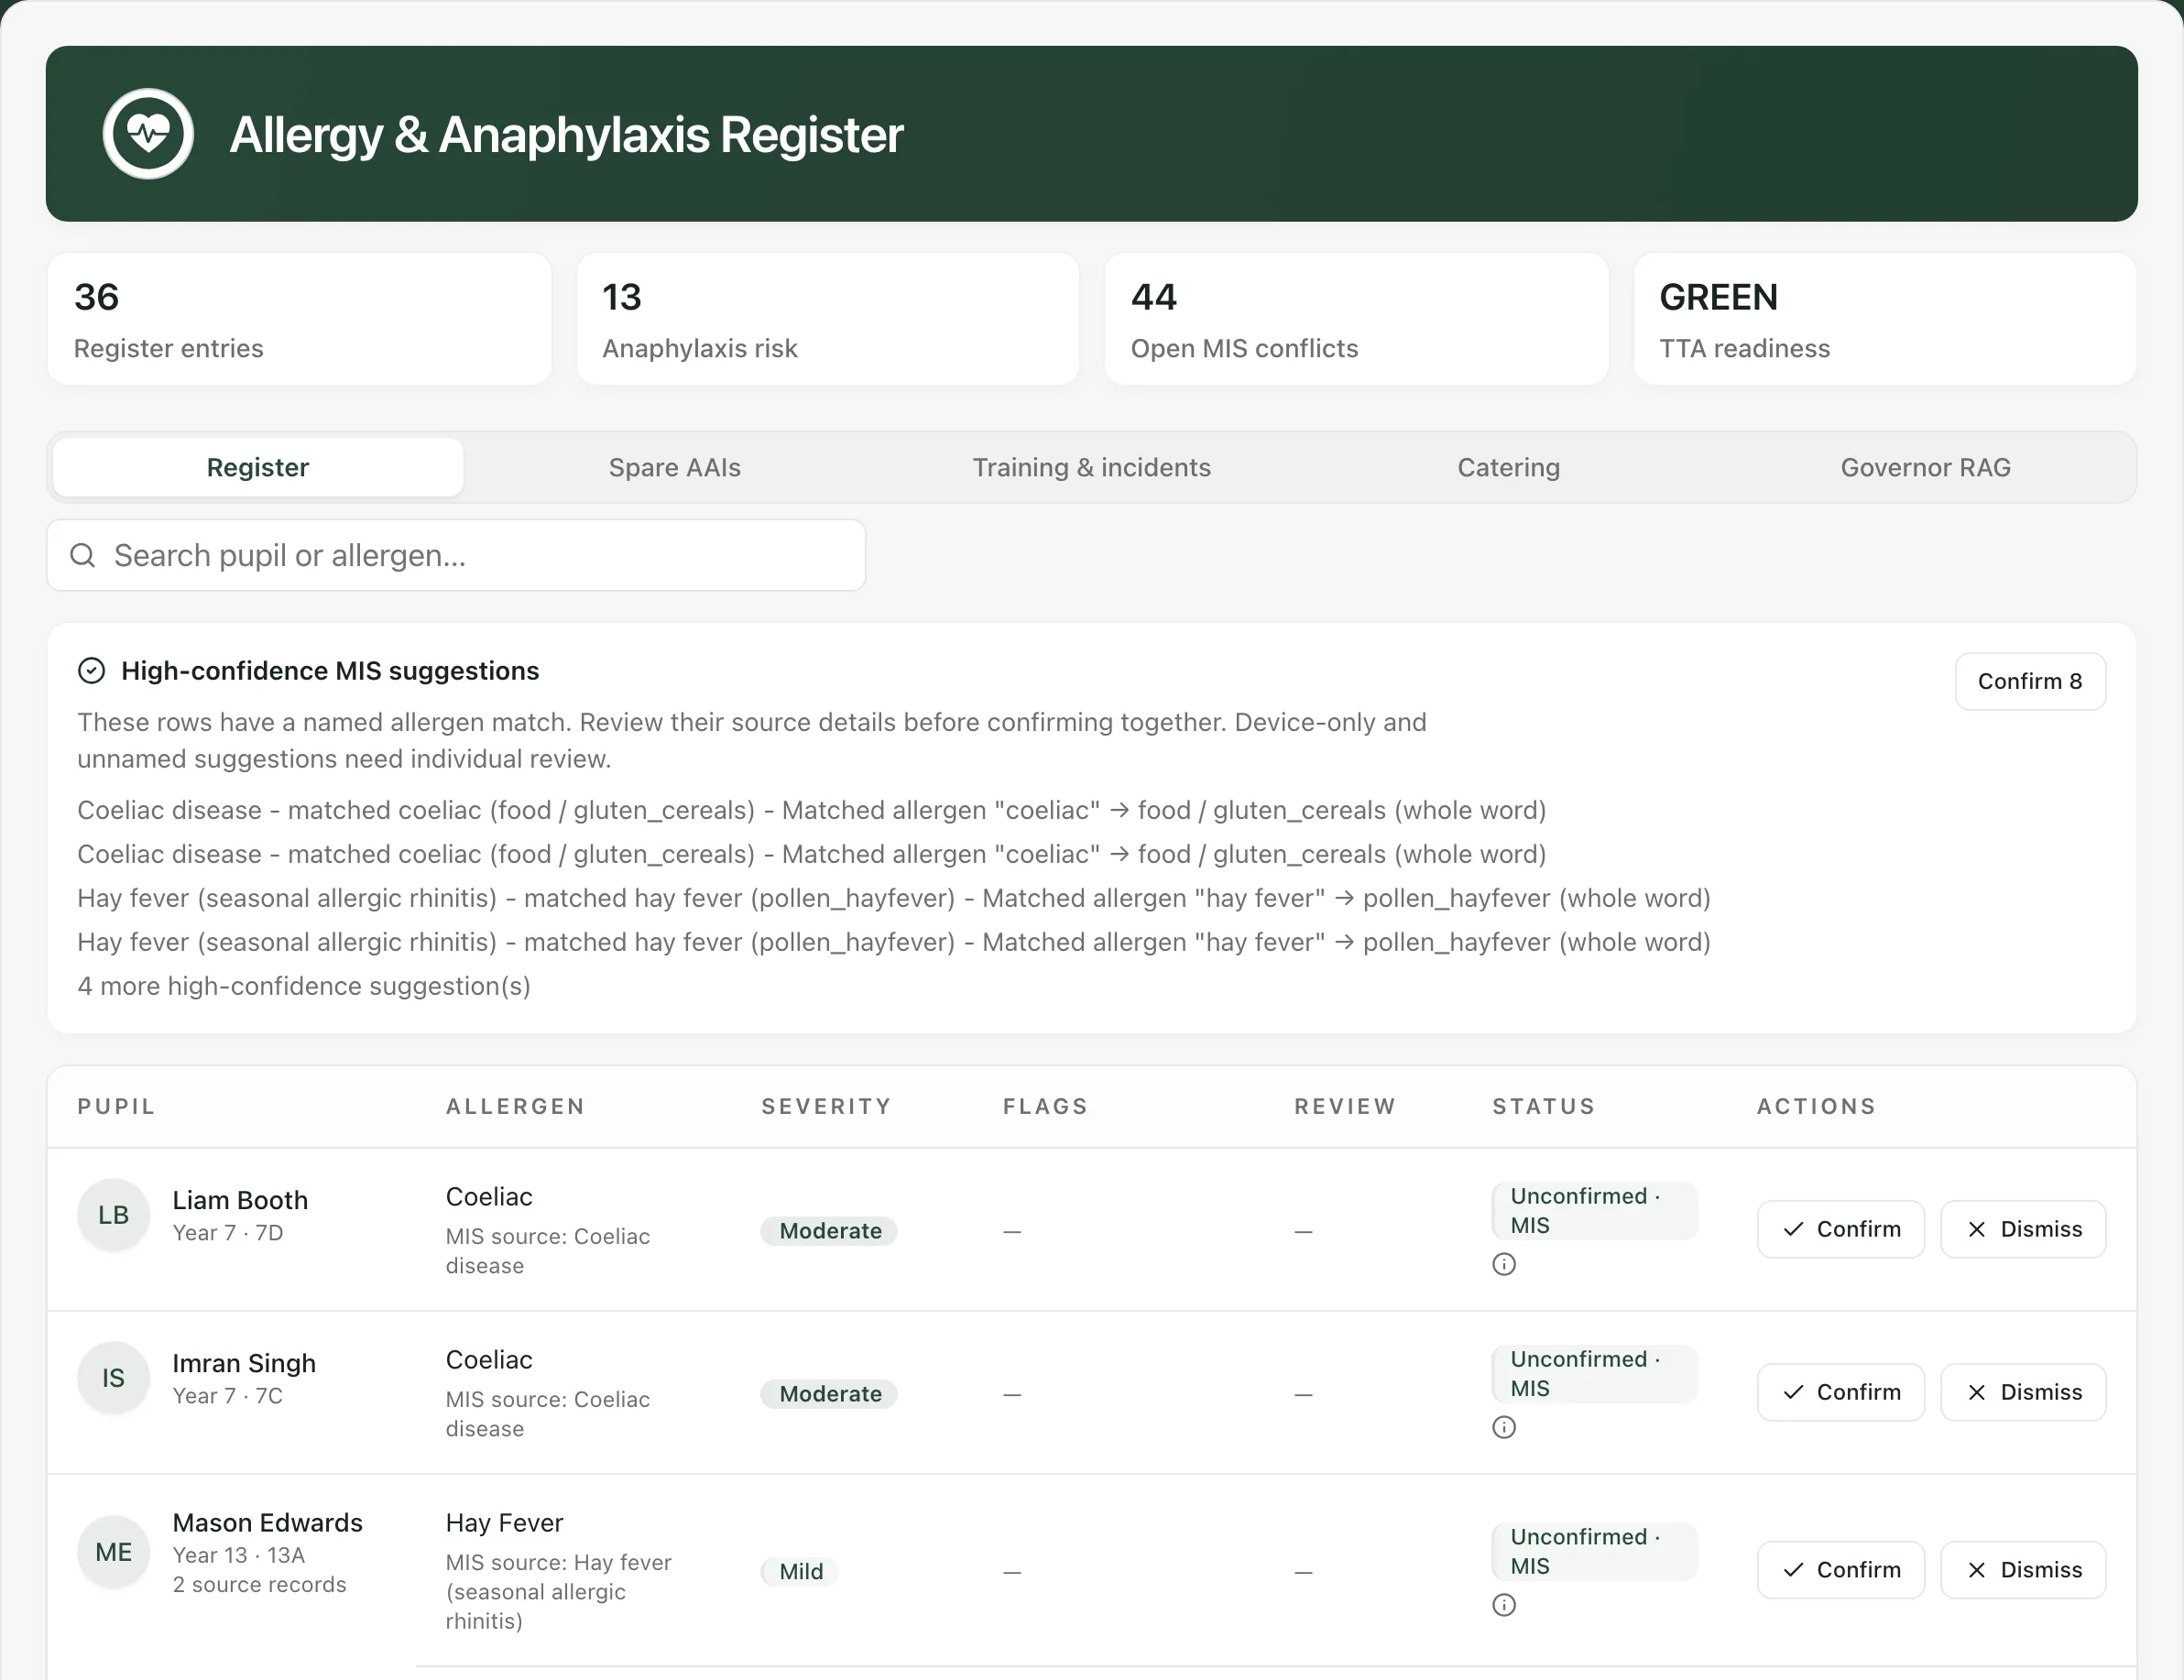Screen dimensions: 2184x1680
Task: Click the PUPIL column header
Action: pos(117,1106)
